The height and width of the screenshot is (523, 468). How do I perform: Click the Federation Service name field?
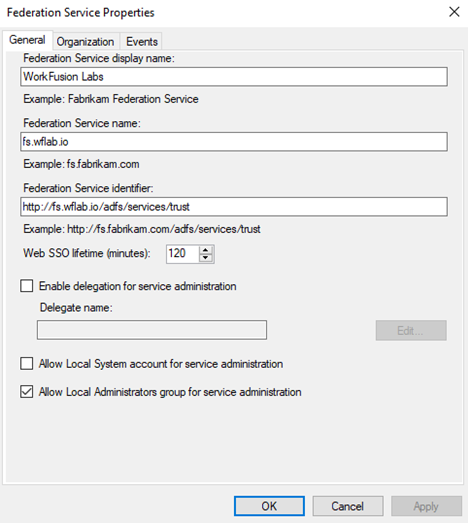tap(234, 142)
